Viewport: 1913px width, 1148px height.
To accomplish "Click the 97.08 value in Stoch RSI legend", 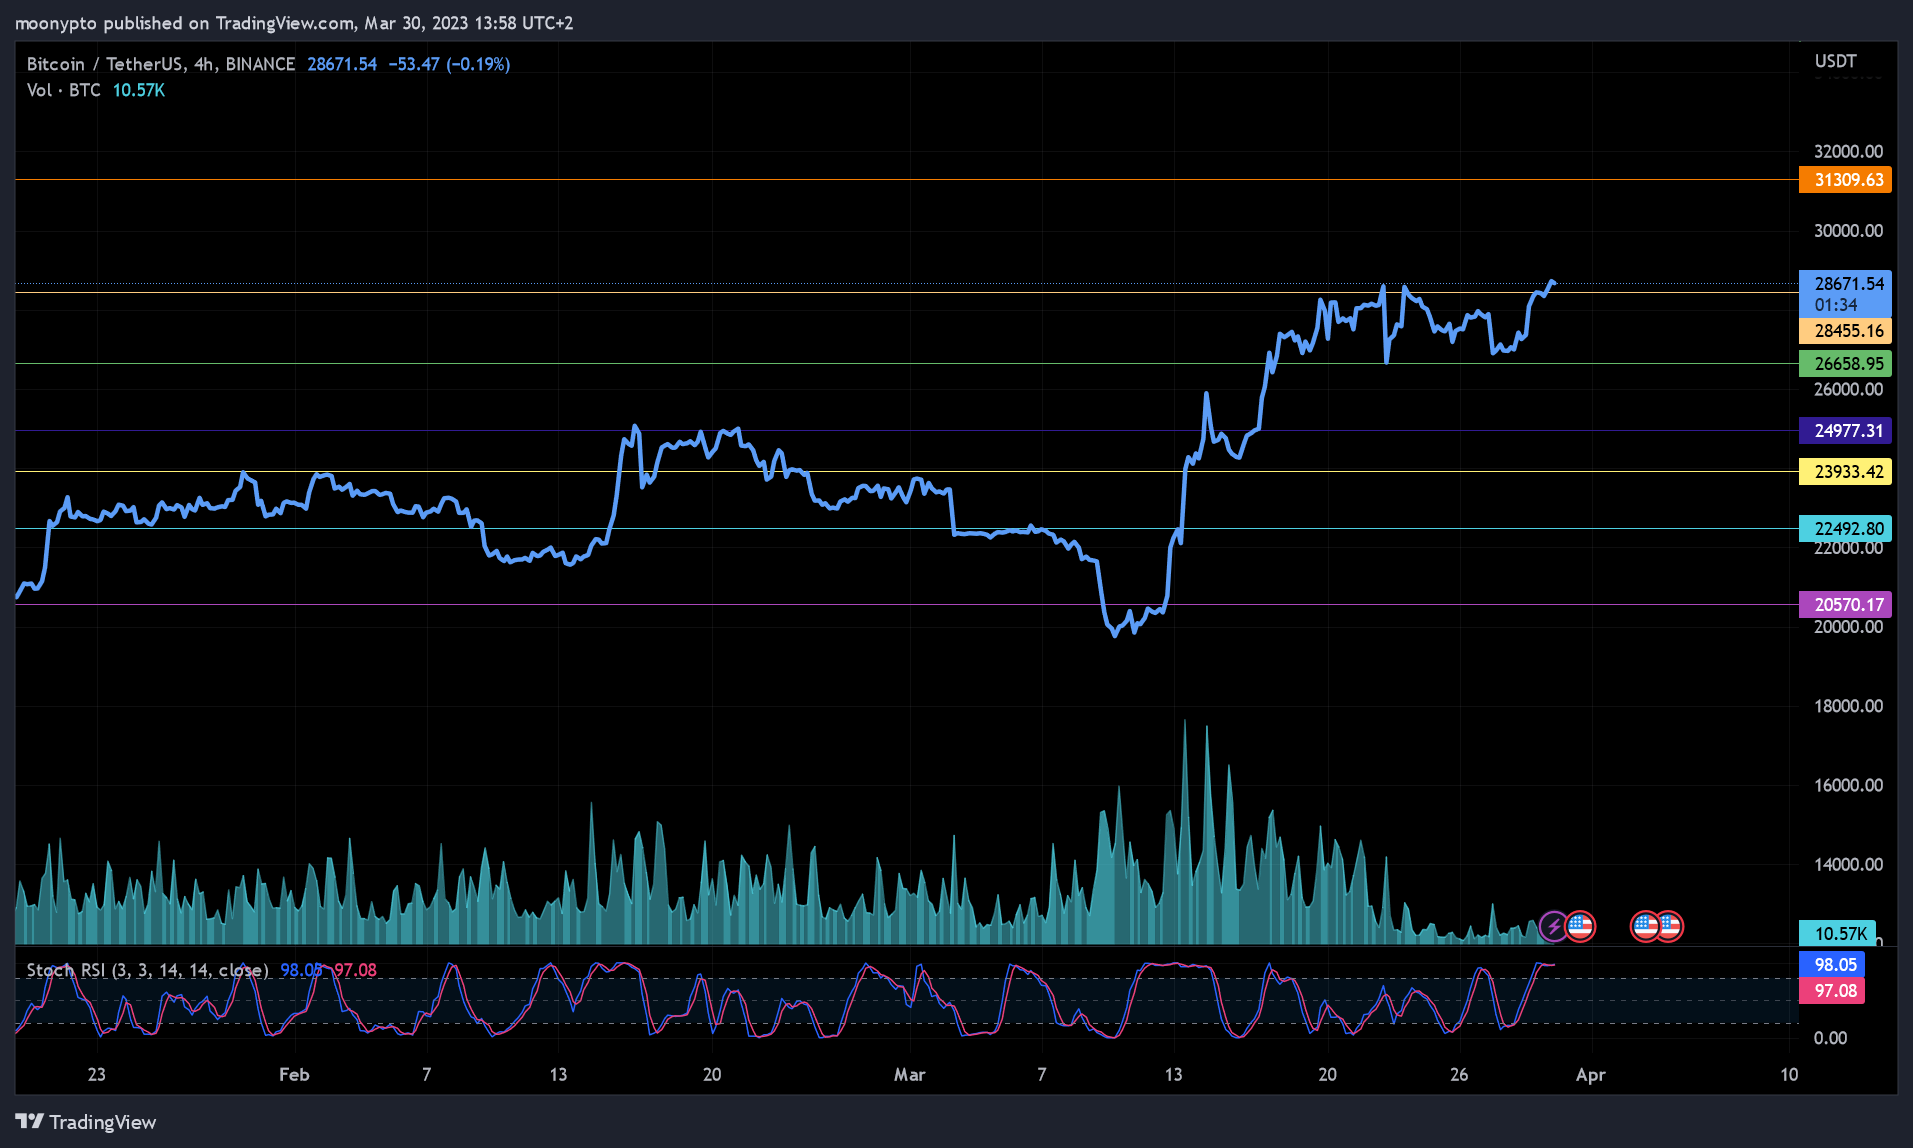I will pos(355,970).
